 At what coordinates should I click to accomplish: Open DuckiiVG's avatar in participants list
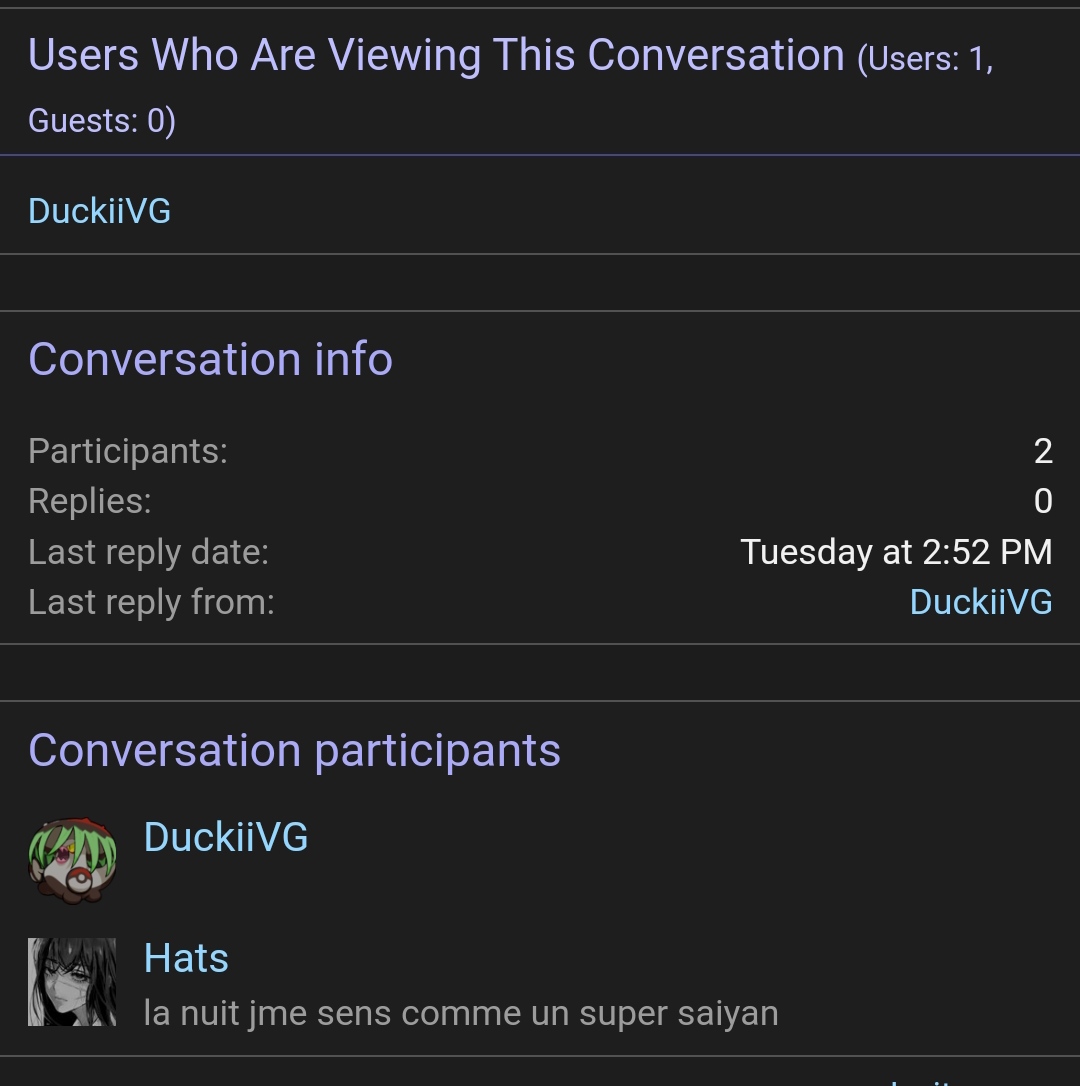72,861
